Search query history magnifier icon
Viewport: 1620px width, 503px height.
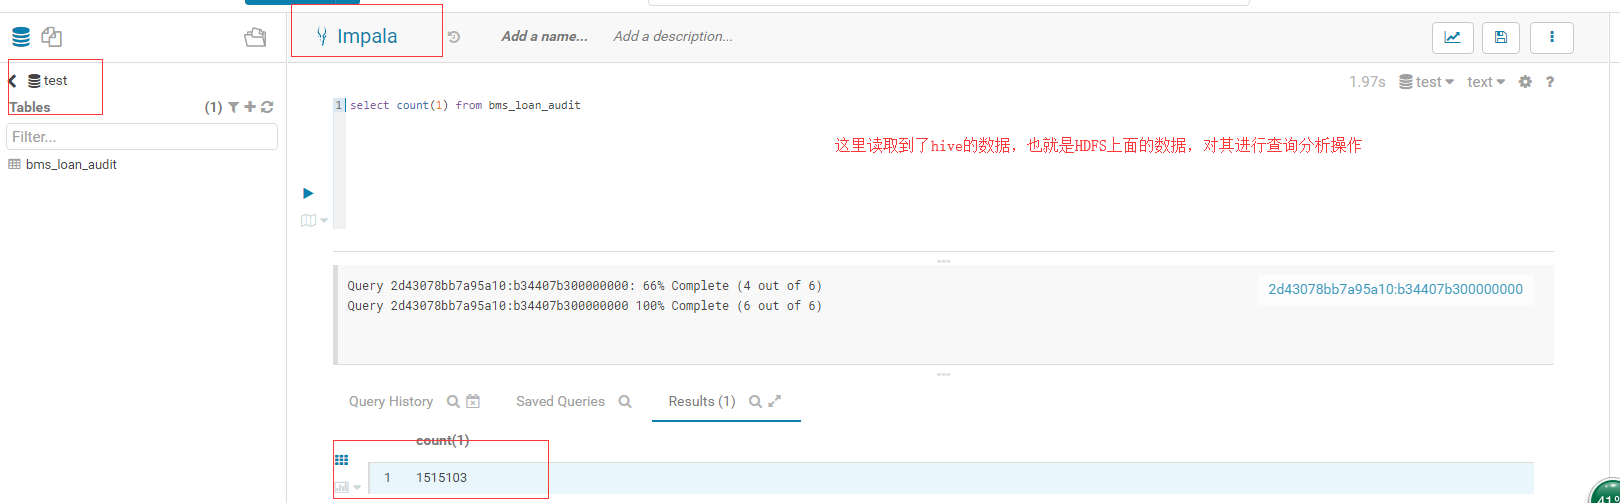tap(453, 401)
